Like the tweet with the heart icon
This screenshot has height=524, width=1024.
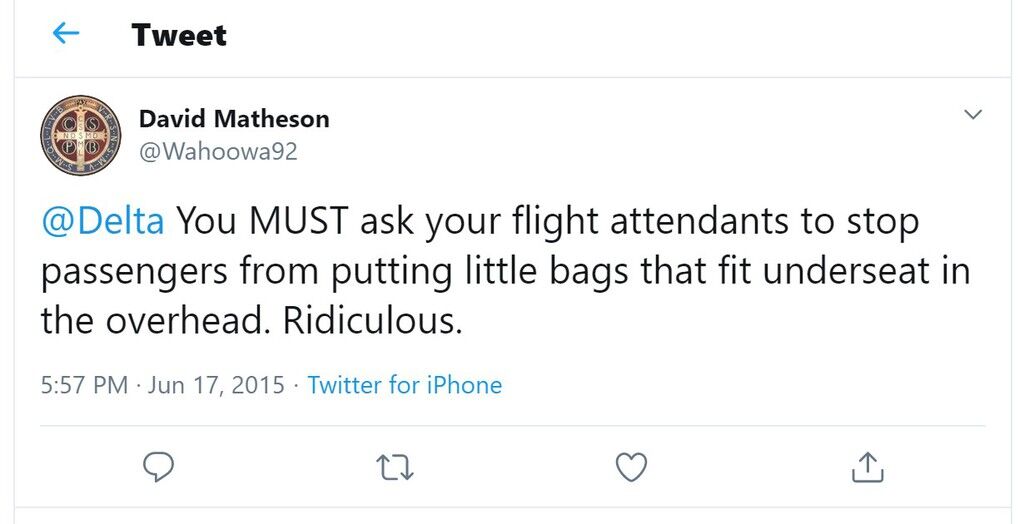coord(632,467)
